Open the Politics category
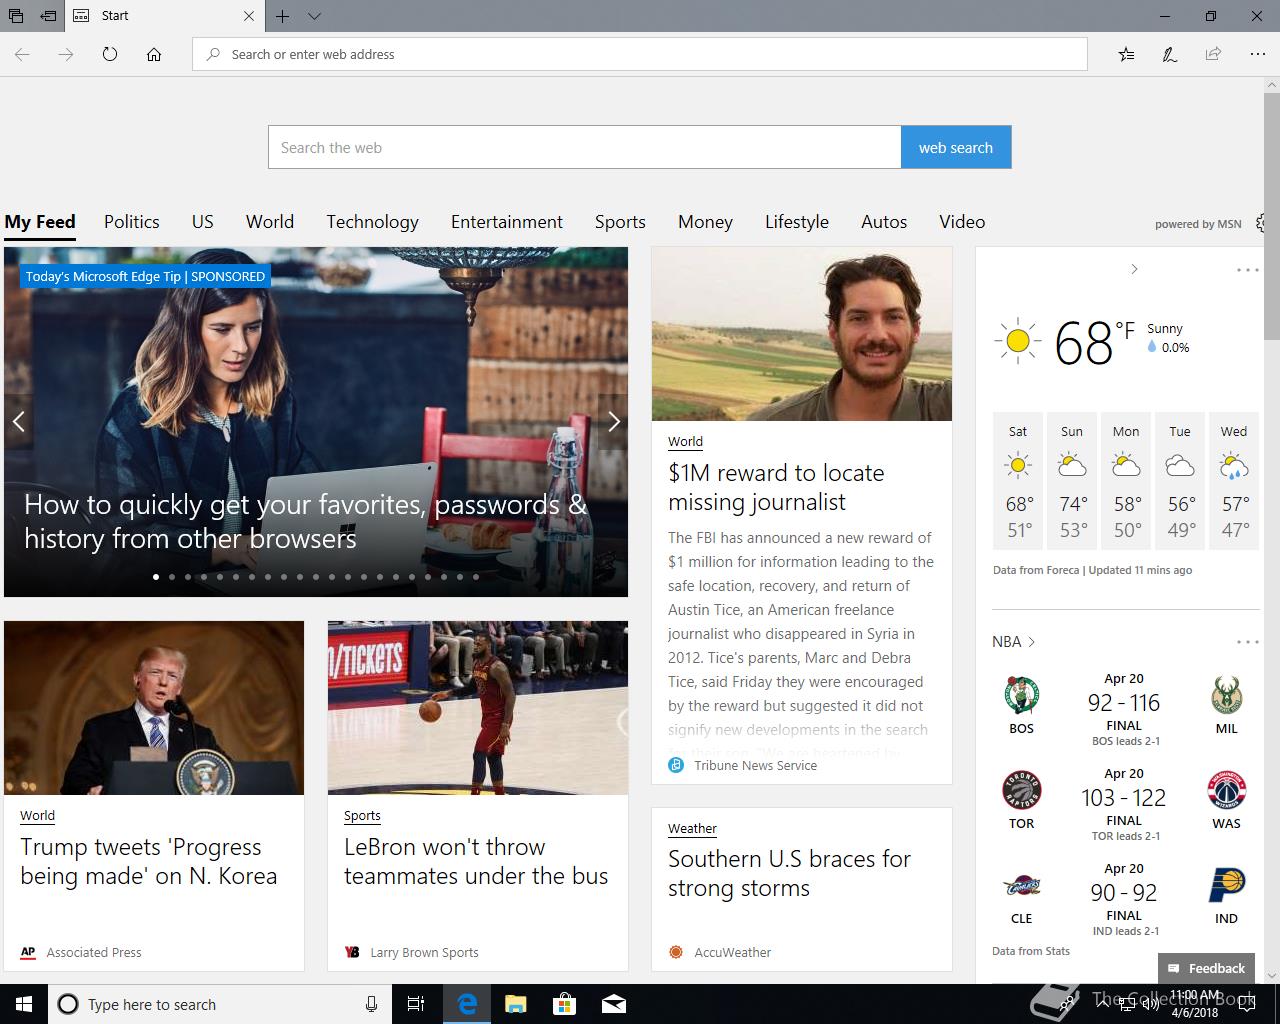 [x=132, y=222]
